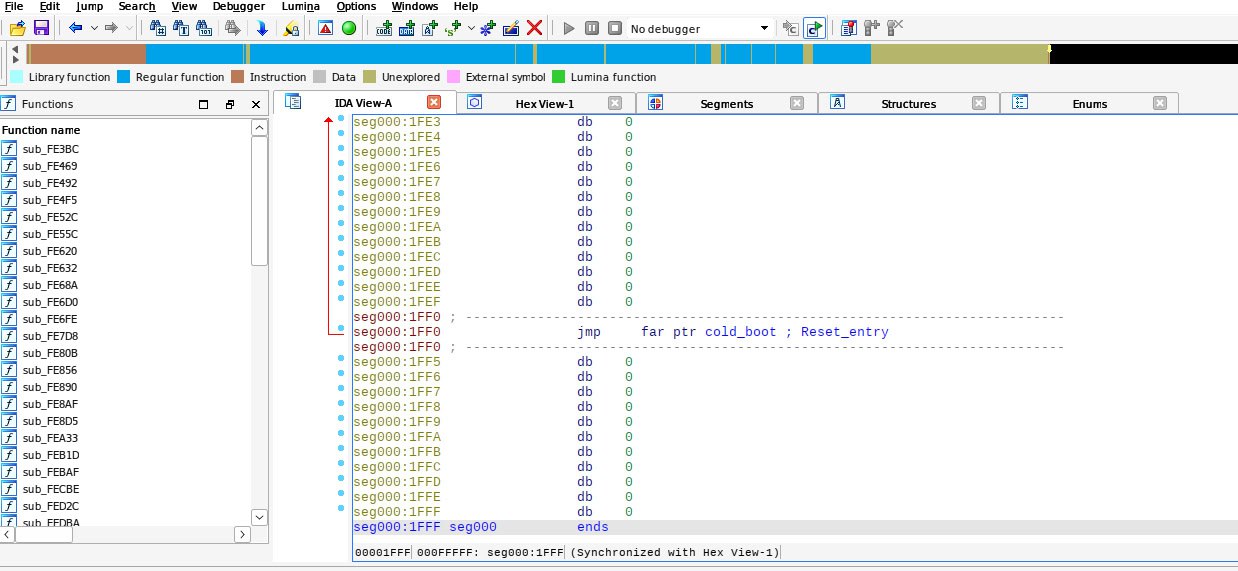The height and width of the screenshot is (571, 1238).
Task: Expand dropdown next to green S icon
Action: click(470, 28)
